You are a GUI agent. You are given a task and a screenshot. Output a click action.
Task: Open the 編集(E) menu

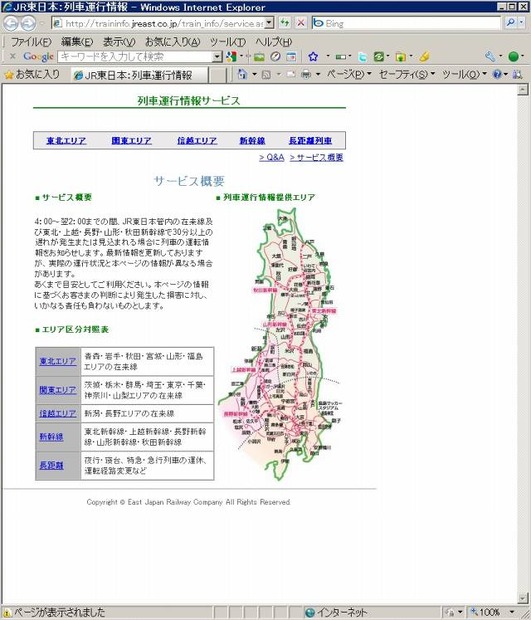[77, 42]
